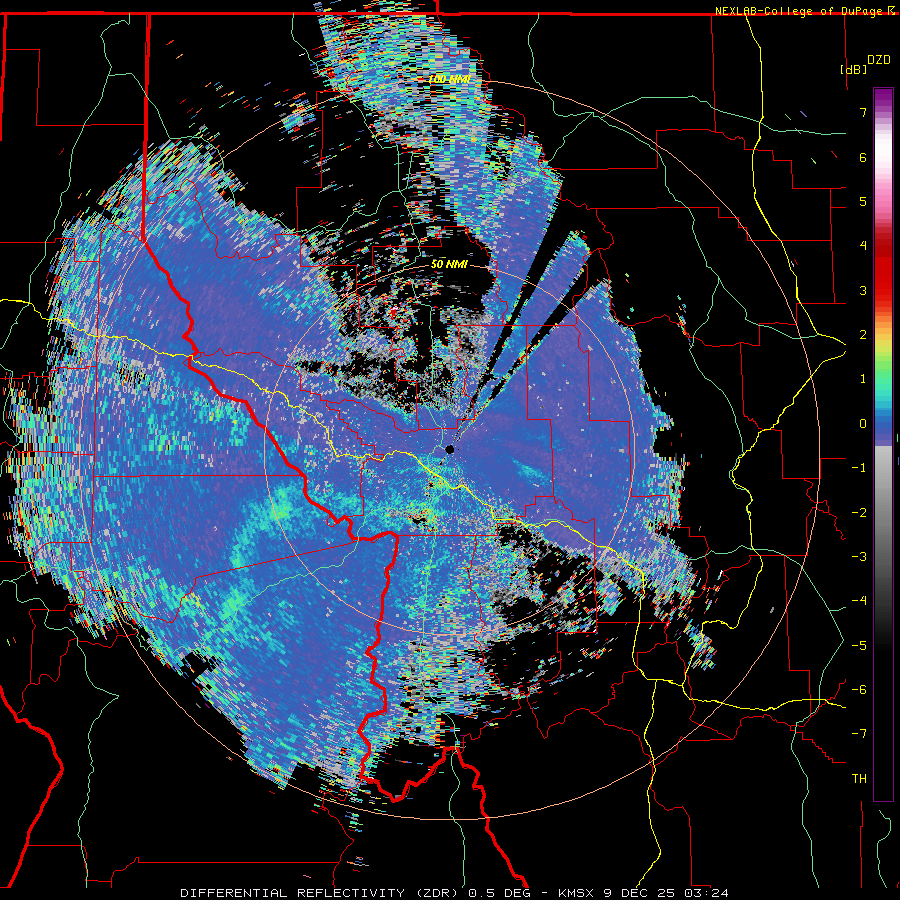This screenshot has height=900, width=900.
Task: Click the -5 value on the dB scale
Action: coord(859,646)
